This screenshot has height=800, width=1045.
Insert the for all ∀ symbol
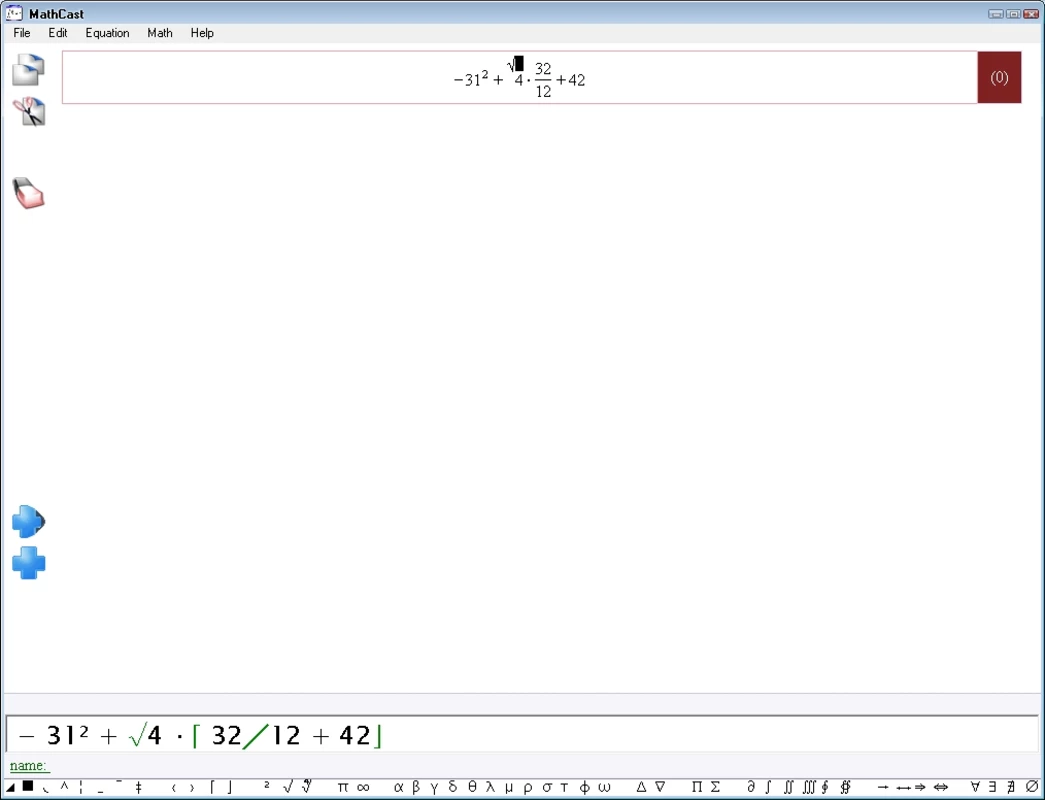point(975,787)
